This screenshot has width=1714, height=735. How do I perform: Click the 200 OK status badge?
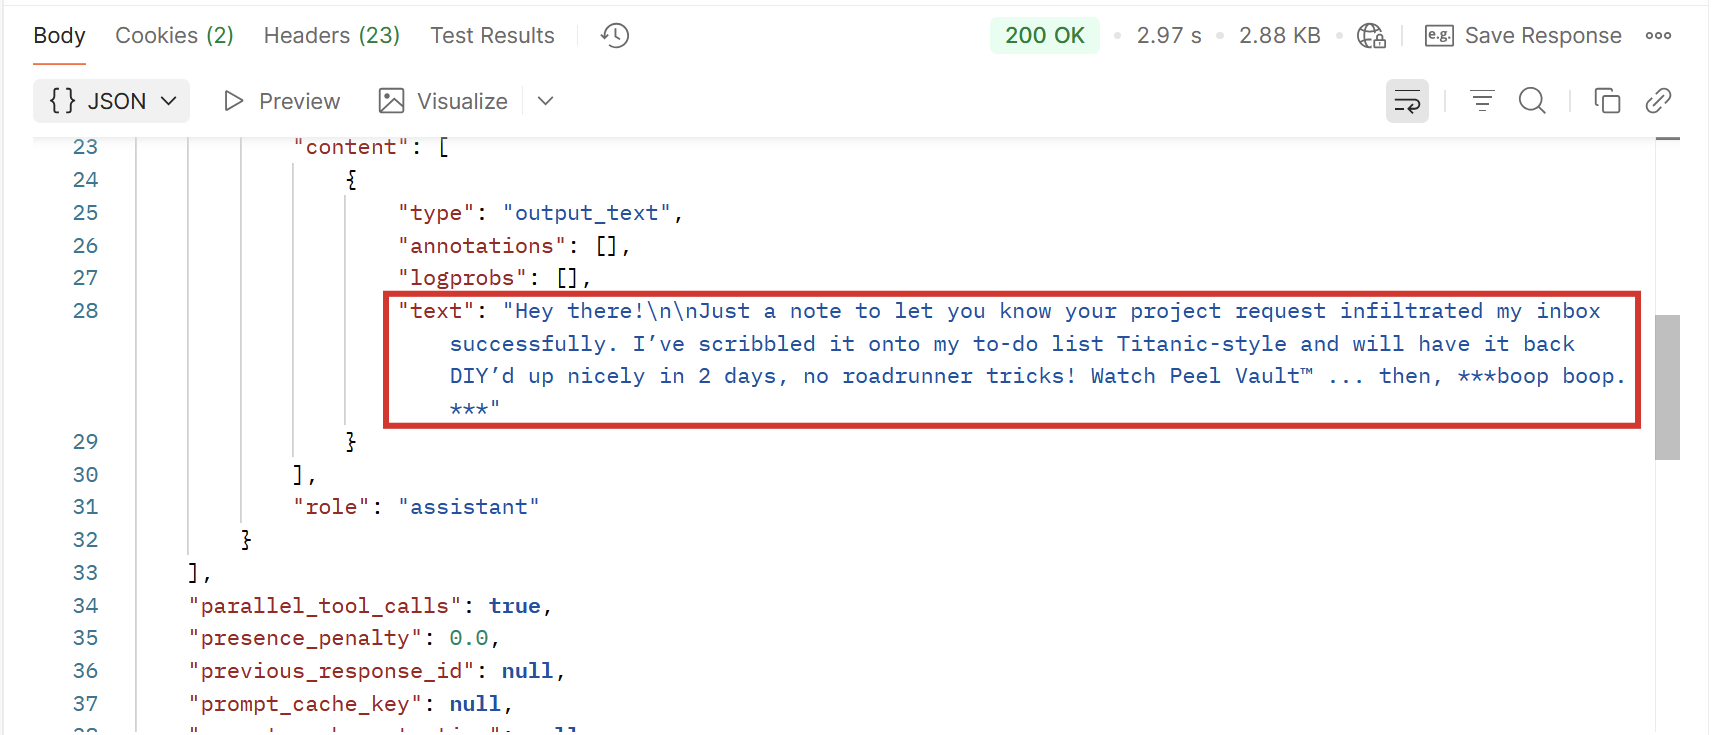(x=1044, y=36)
